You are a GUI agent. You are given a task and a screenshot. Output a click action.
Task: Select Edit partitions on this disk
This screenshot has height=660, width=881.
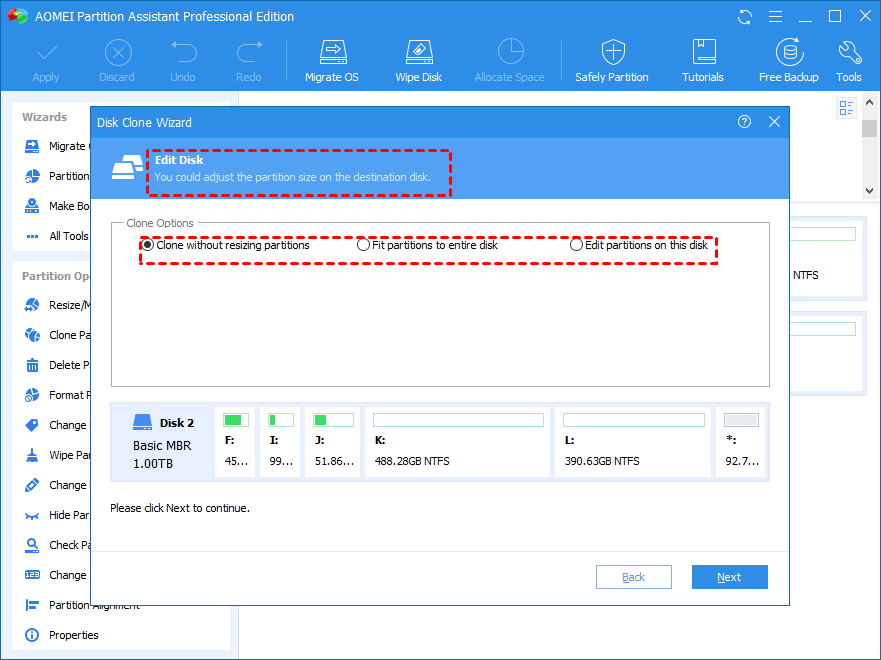click(x=577, y=245)
